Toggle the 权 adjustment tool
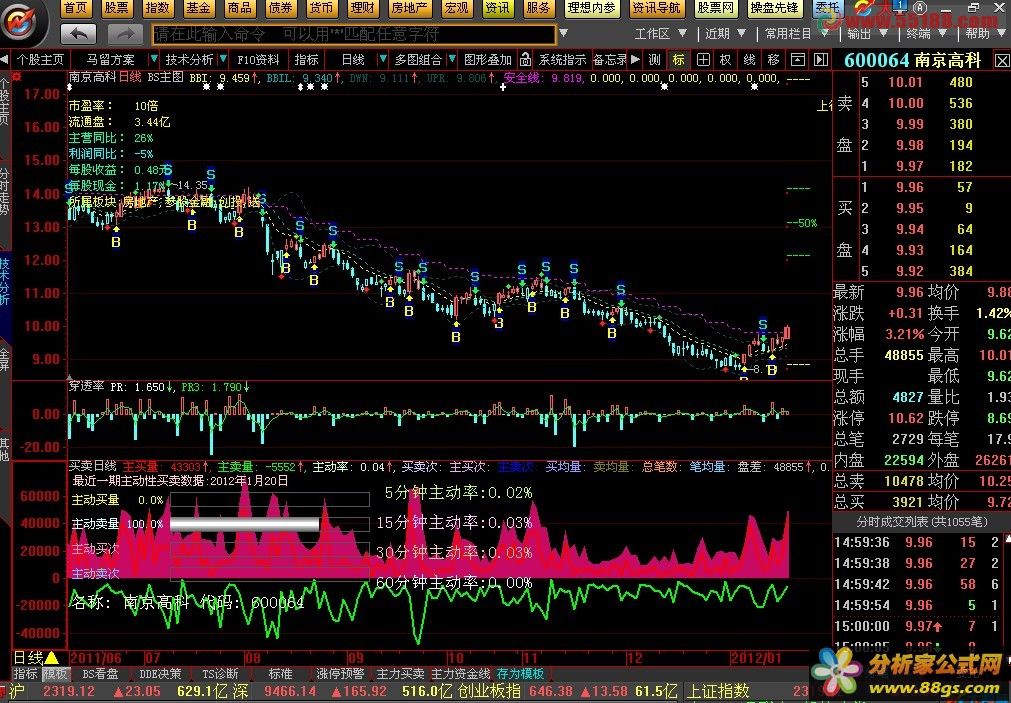 [x=726, y=60]
